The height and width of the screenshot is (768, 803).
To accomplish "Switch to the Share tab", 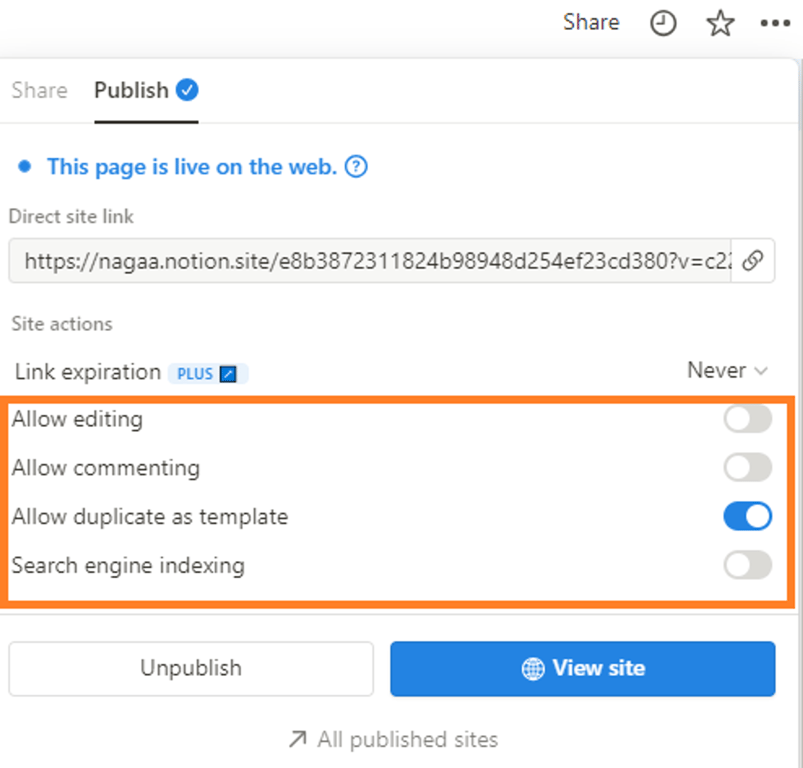I will click(39, 90).
